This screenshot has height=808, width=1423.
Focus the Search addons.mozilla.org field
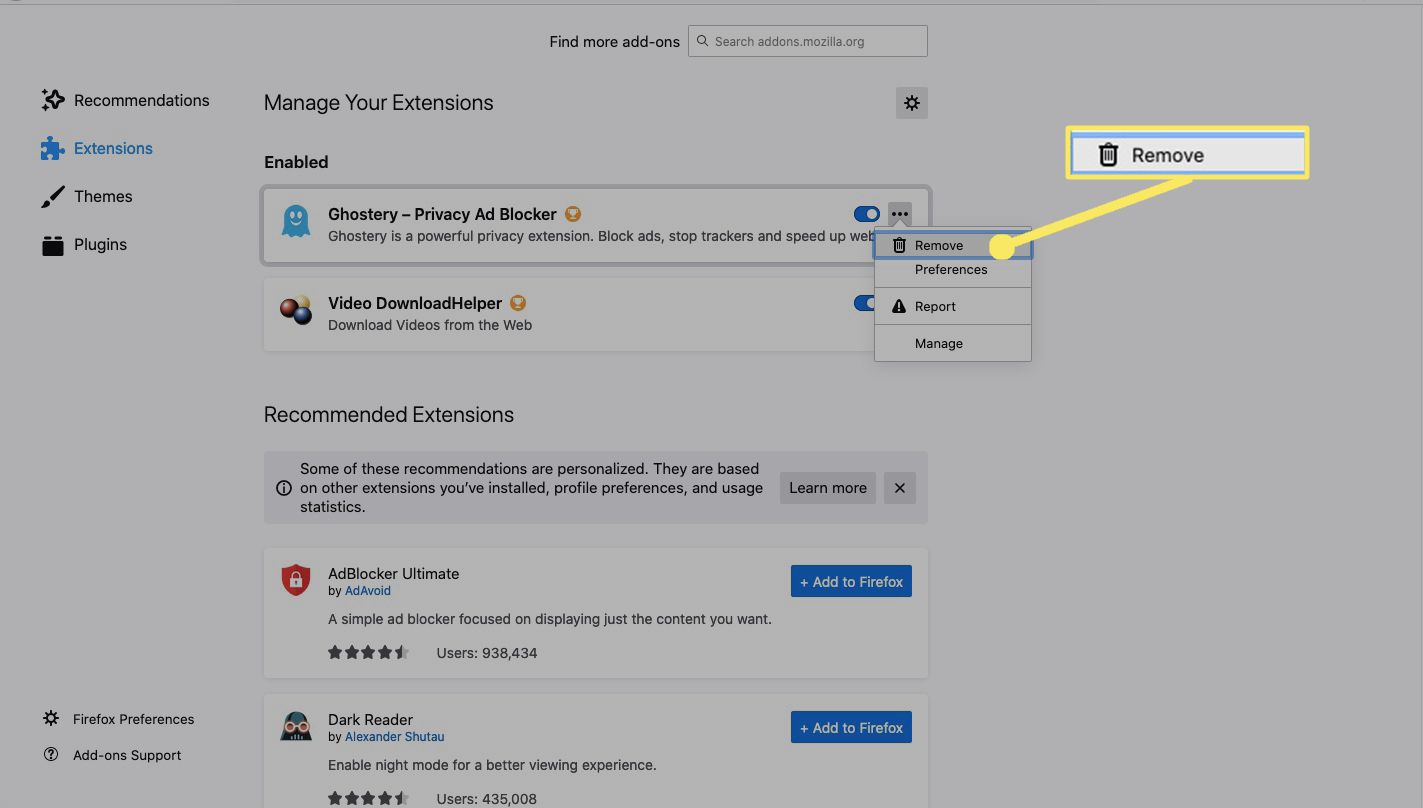point(808,41)
